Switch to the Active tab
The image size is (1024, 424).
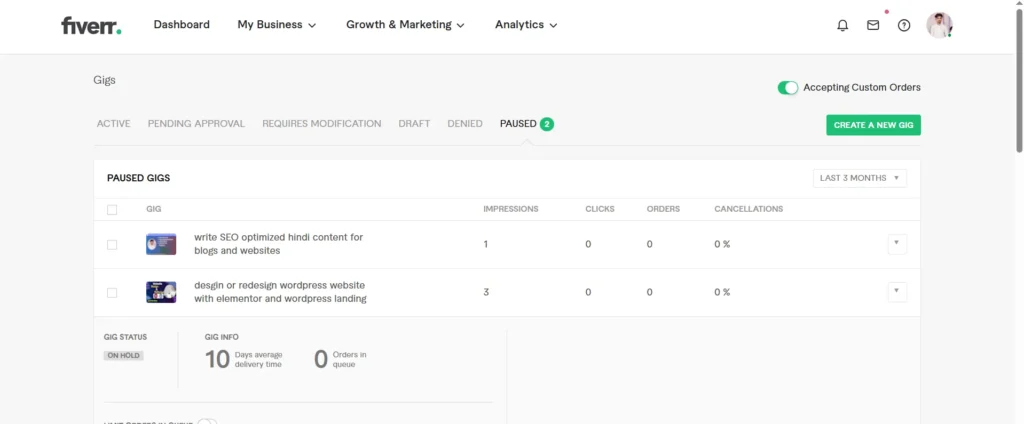[x=114, y=123]
